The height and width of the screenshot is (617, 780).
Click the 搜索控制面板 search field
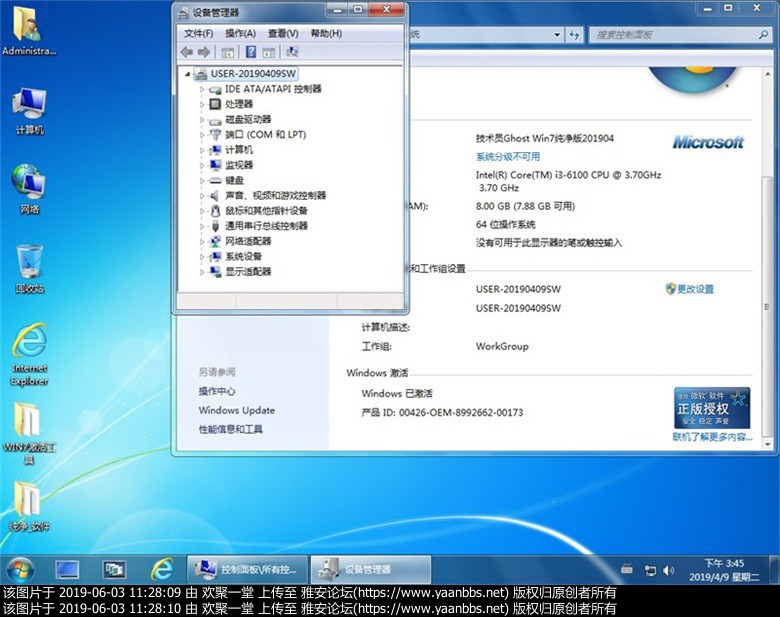click(674, 35)
